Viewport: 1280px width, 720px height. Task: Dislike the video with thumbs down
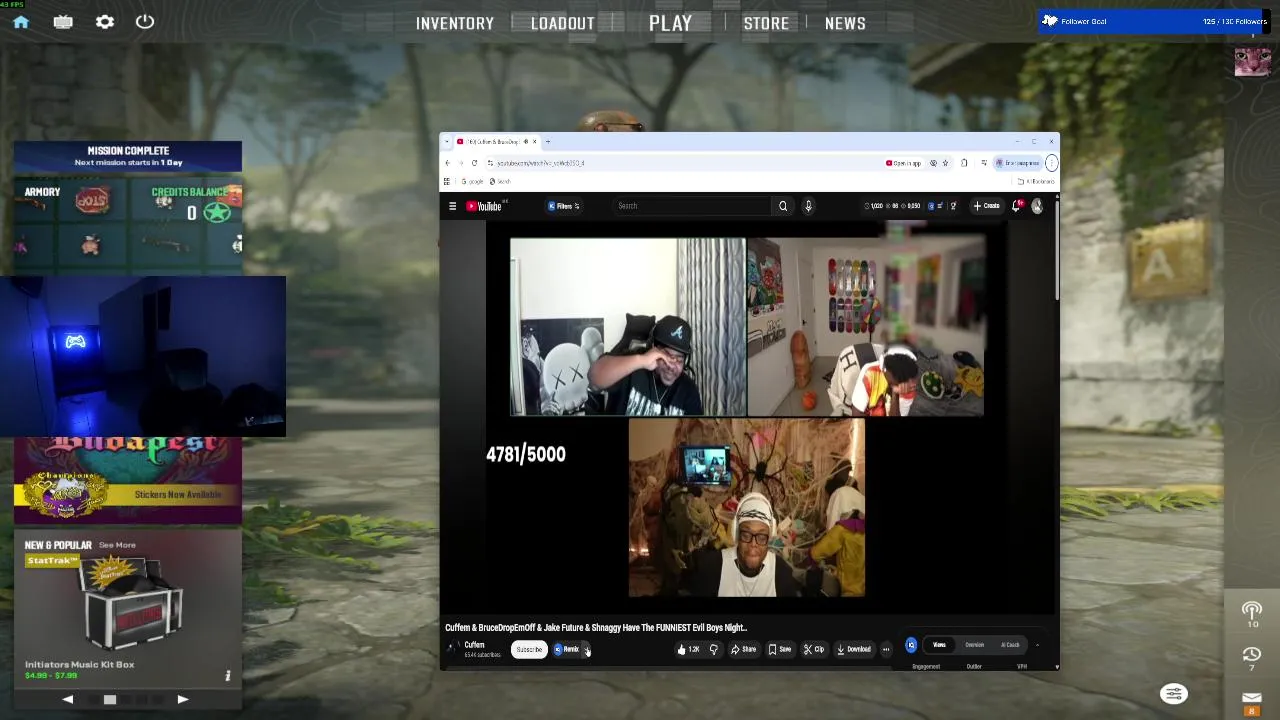pos(713,649)
